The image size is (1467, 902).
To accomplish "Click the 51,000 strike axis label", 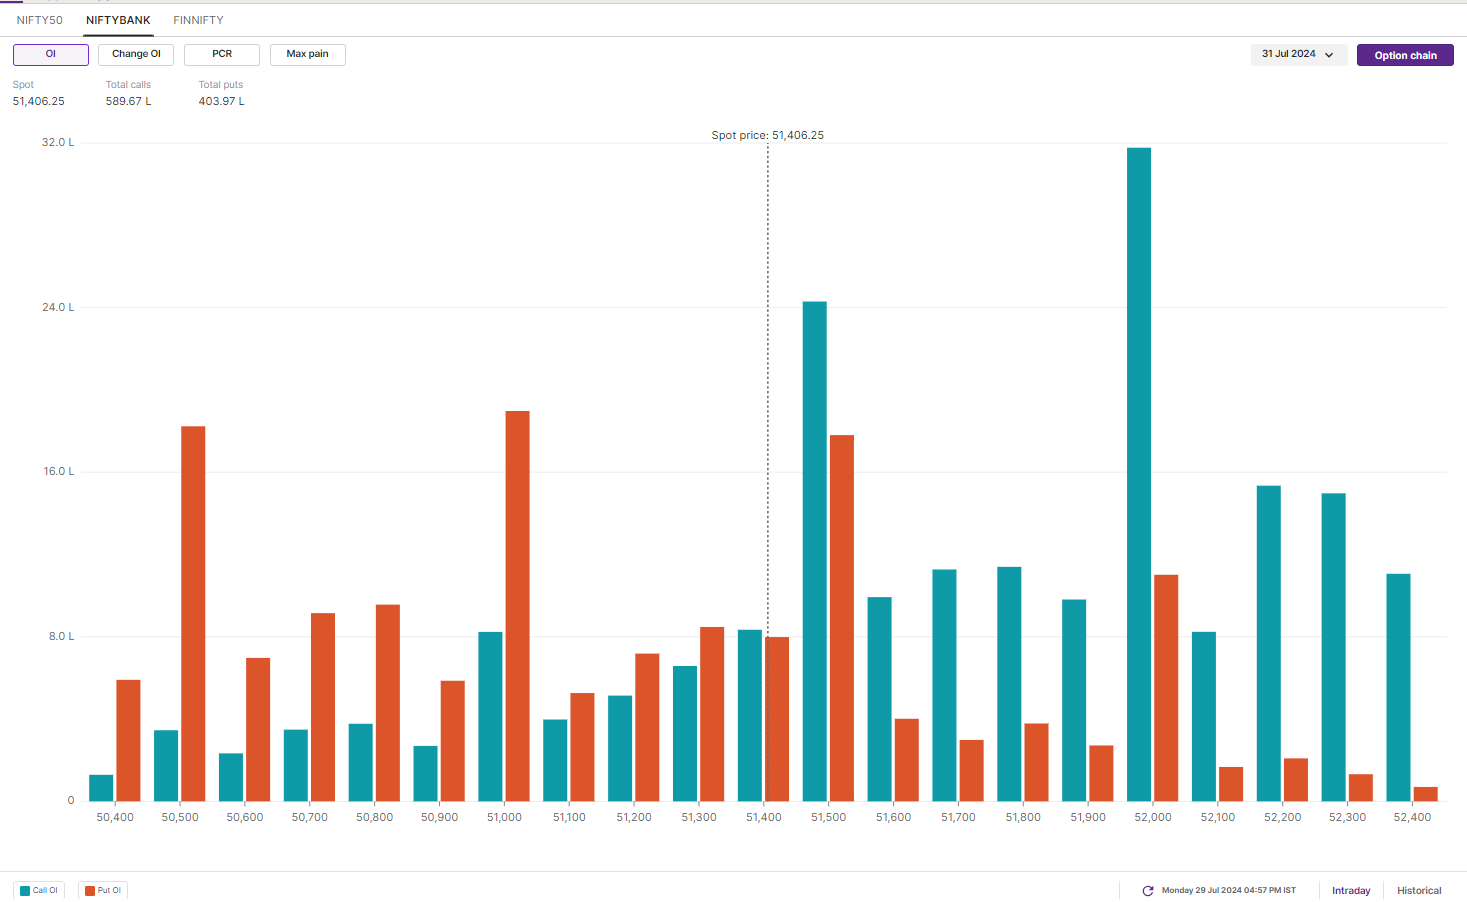I will tap(504, 817).
